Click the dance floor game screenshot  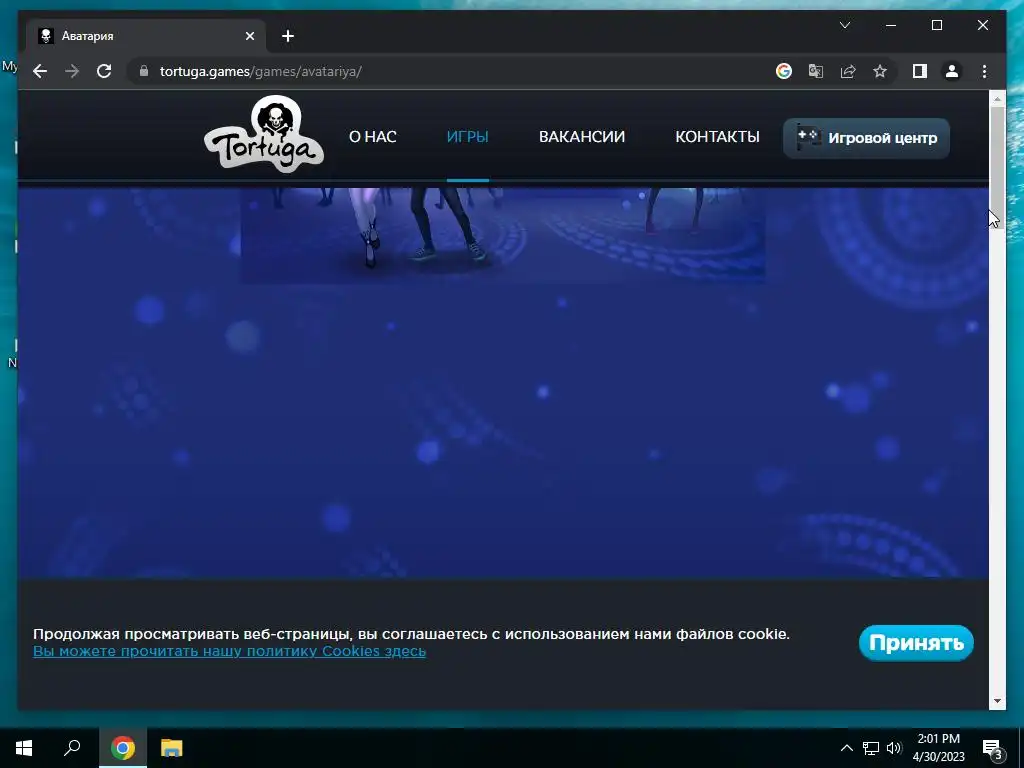503,235
